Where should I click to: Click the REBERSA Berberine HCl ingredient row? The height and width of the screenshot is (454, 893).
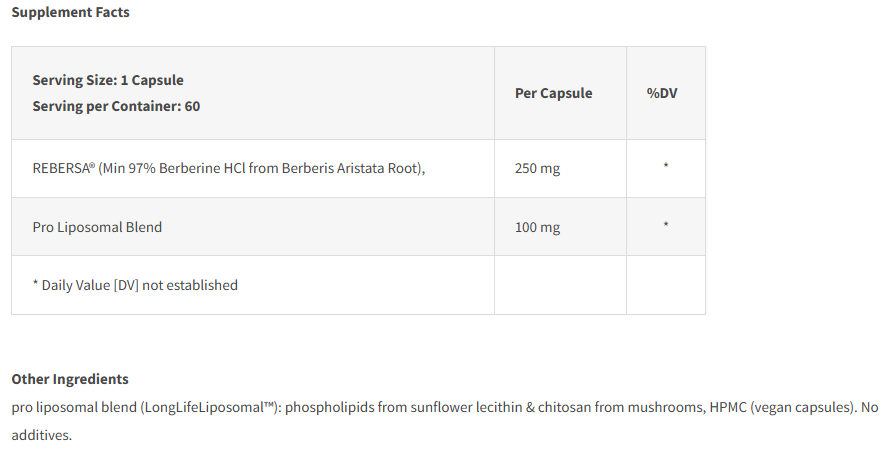coord(229,168)
